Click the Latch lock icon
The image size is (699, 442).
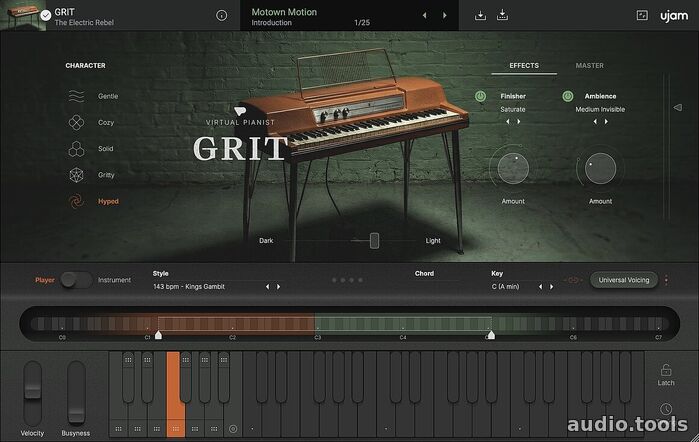tap(666, 371)
